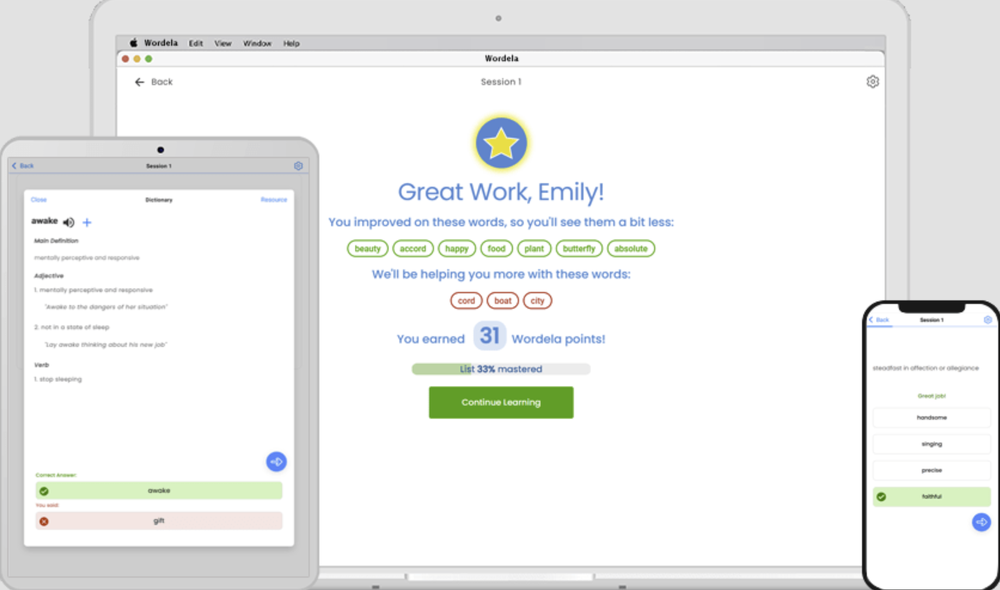Viewport: 1000px width, 590px height.
Task: Click the blue next arrow on the phone quiz
Action: click(981, 522)
